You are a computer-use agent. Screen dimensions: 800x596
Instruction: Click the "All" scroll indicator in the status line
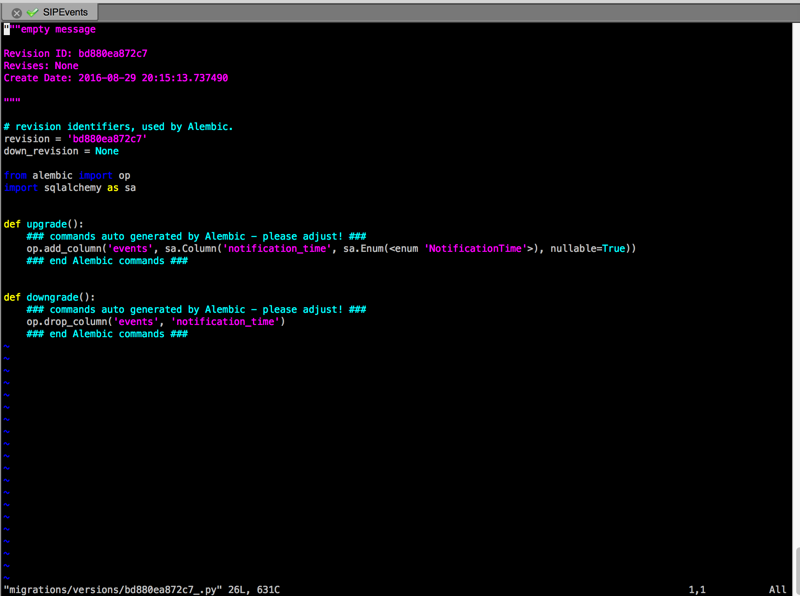778,589
